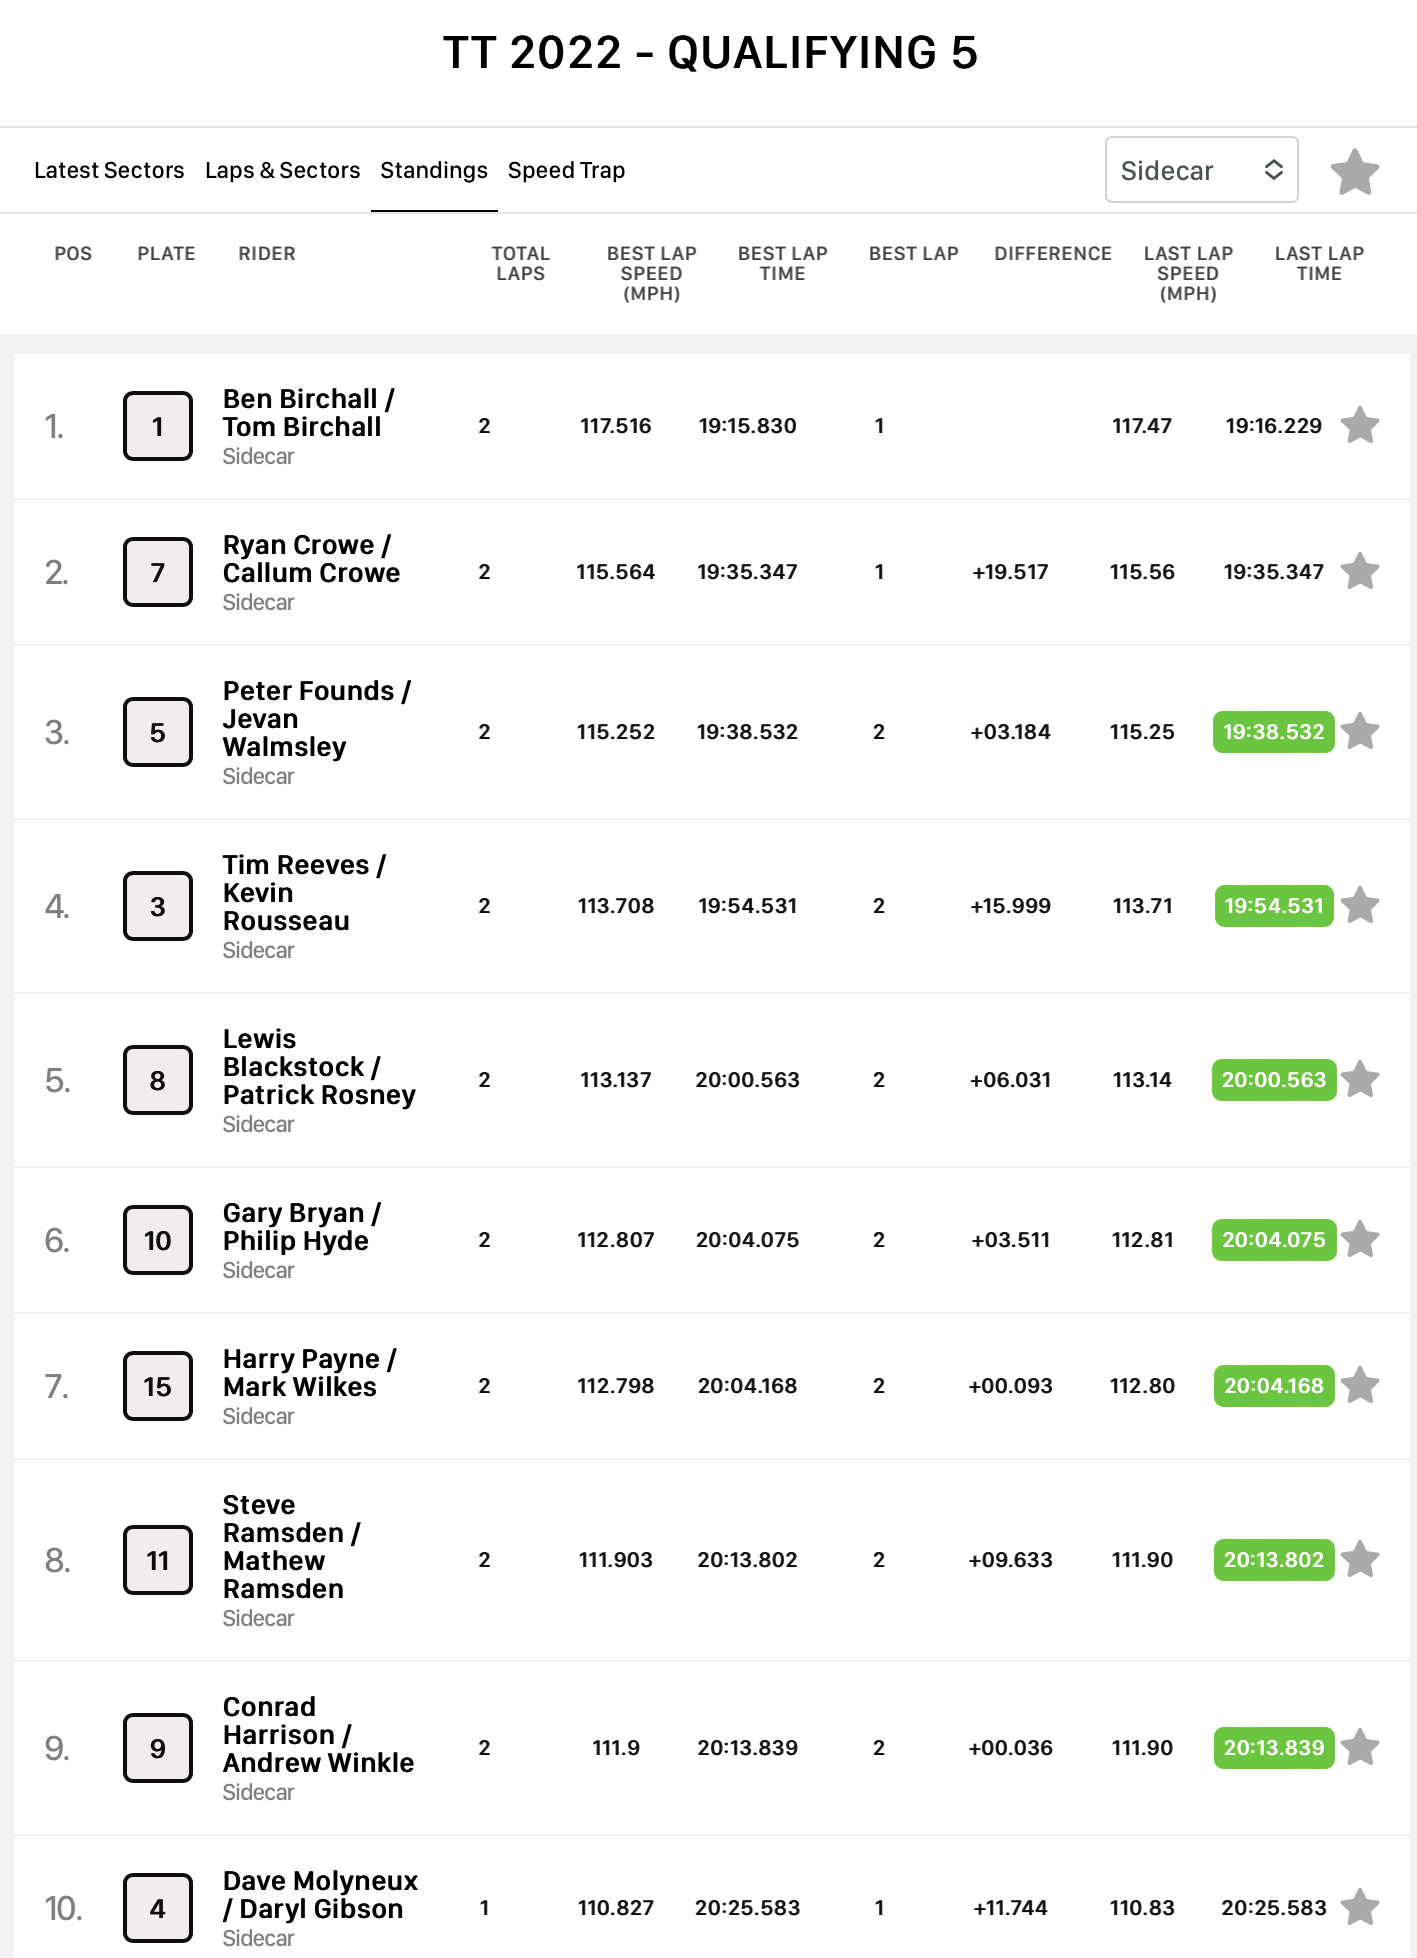The width and height of the screenshot is (1417, 1958).
Task: Favorite Harry Payne / Mark Wilkes star
Action: (x=1360, y=1386)
